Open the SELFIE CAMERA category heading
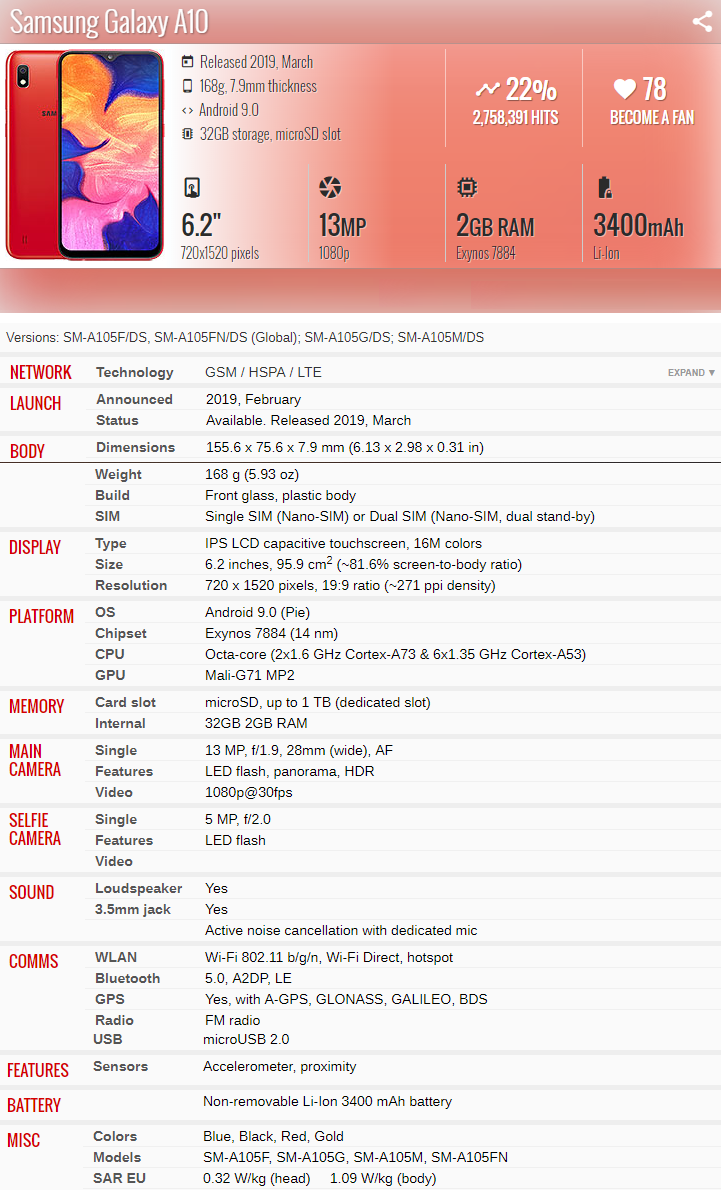The image size is (721, 1198). coord(34,829)
